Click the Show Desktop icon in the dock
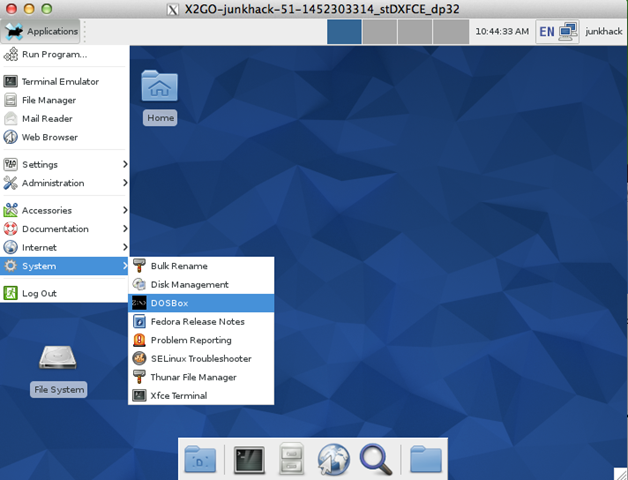 pyautogui.click(x=200, y=459)
